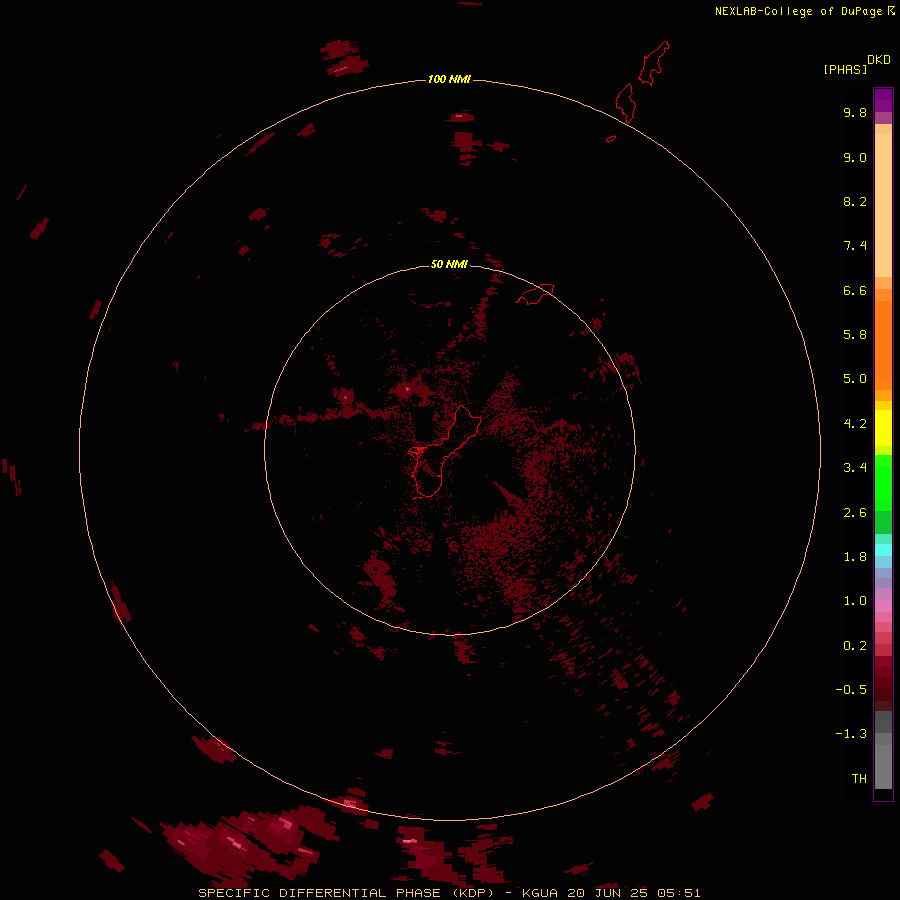
Task: Click the TH legend label
Action: pyautogui.click(x=859, y=779)
